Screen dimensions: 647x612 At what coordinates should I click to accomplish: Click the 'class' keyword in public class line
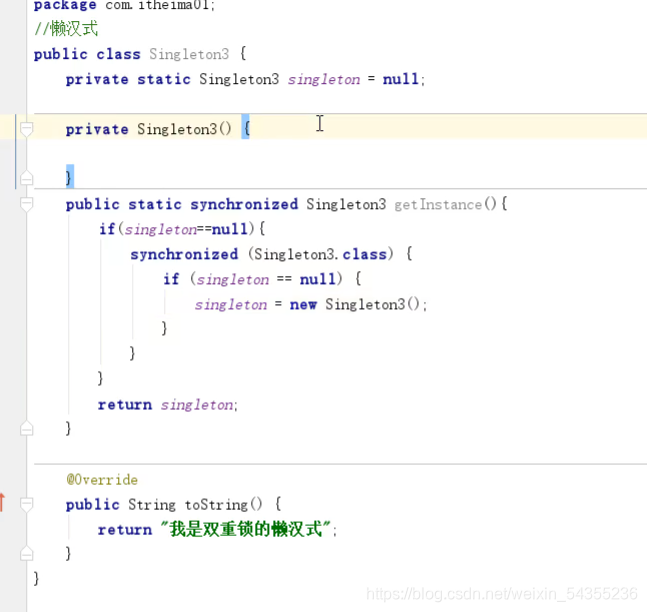(118, 54)
